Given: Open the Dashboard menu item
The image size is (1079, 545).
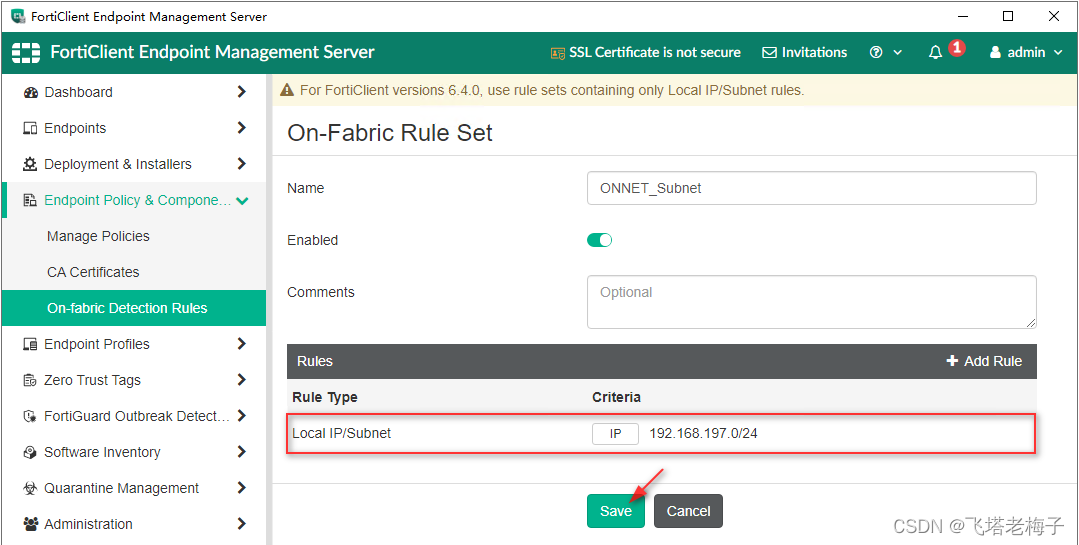Looking at the screenshot, I should pyautogui.click(x=133, y=92).
